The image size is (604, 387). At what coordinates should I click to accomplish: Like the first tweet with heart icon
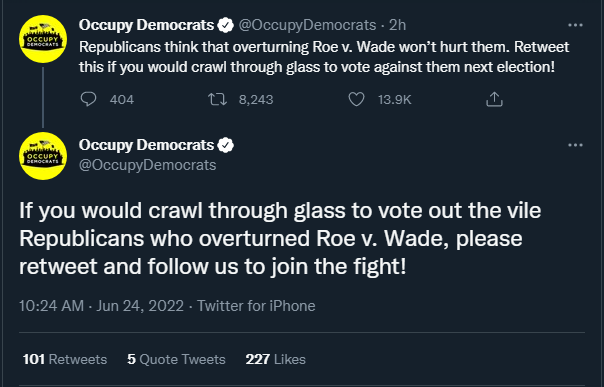356,99
